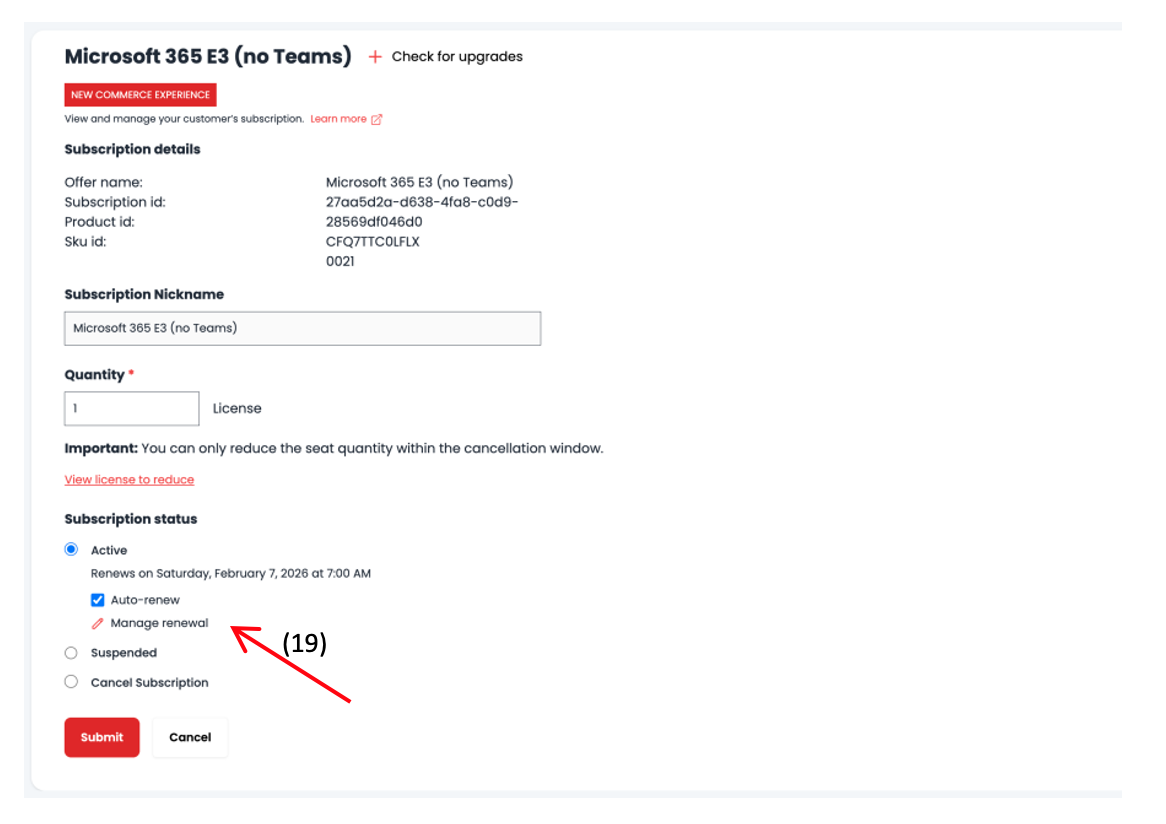
Task: Open the Check for upgrades link
Action: click(x=457, y=57)
